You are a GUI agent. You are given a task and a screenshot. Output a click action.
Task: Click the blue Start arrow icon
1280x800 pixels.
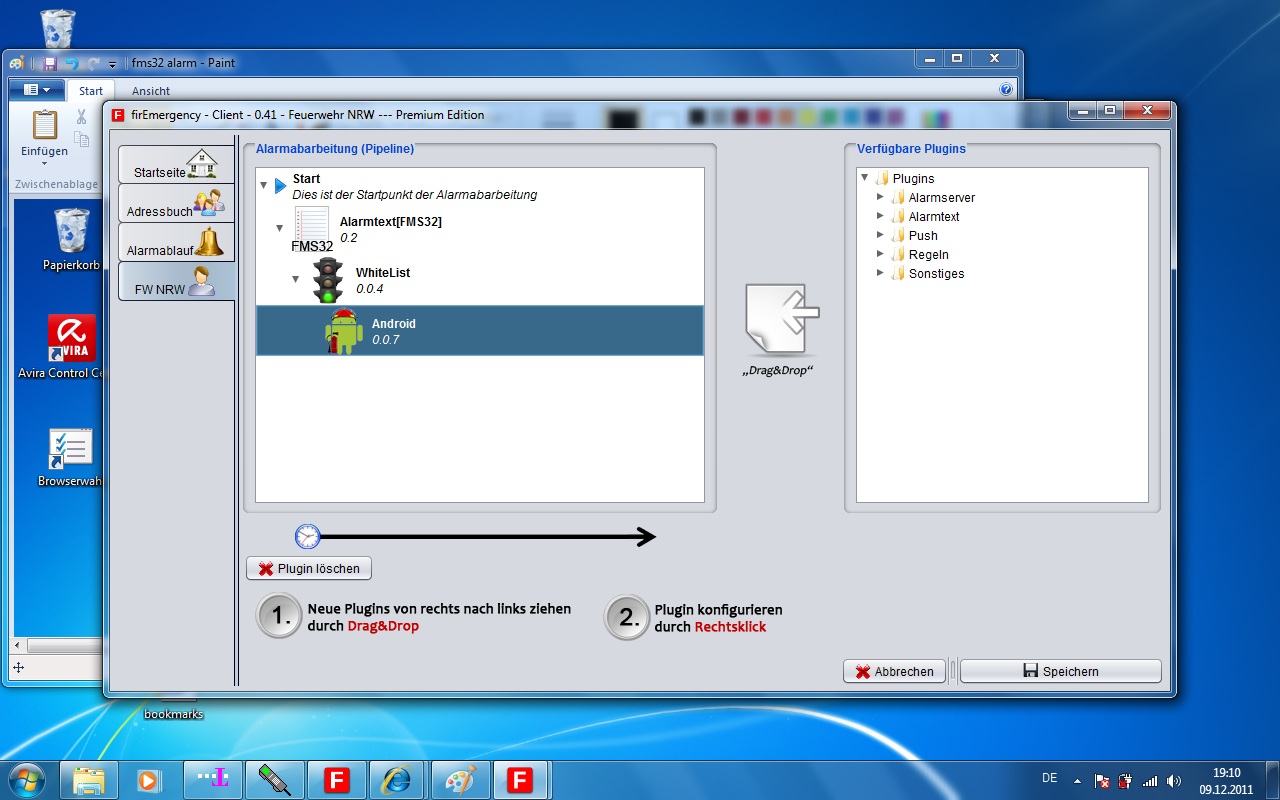point(280,186)
